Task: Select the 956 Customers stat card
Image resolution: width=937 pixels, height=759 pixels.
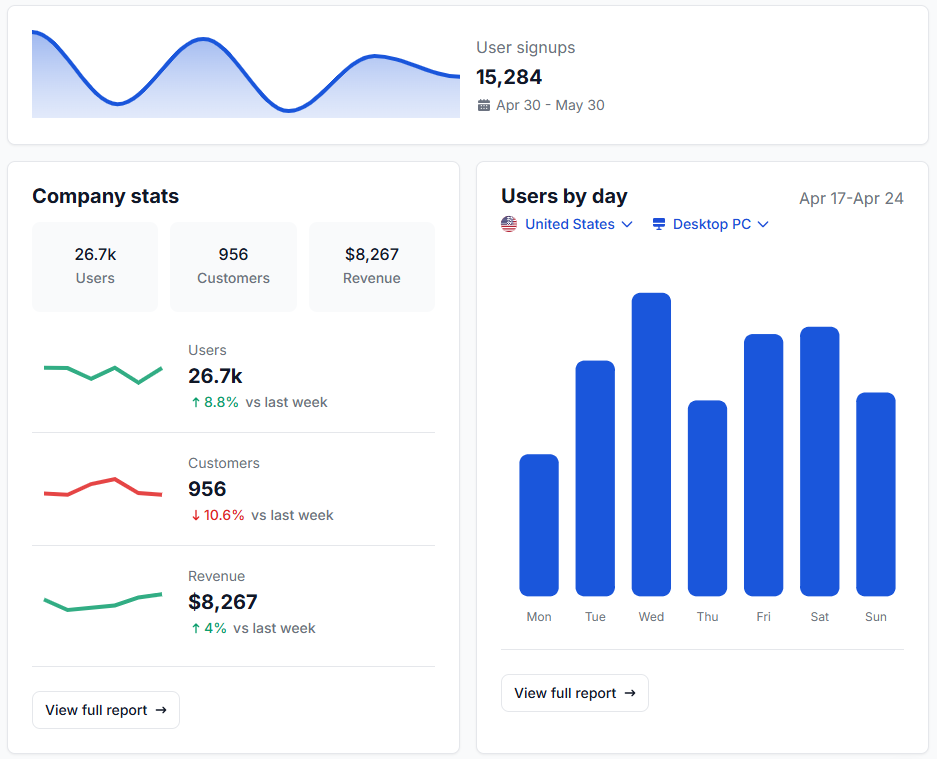Action: [233, 266]
